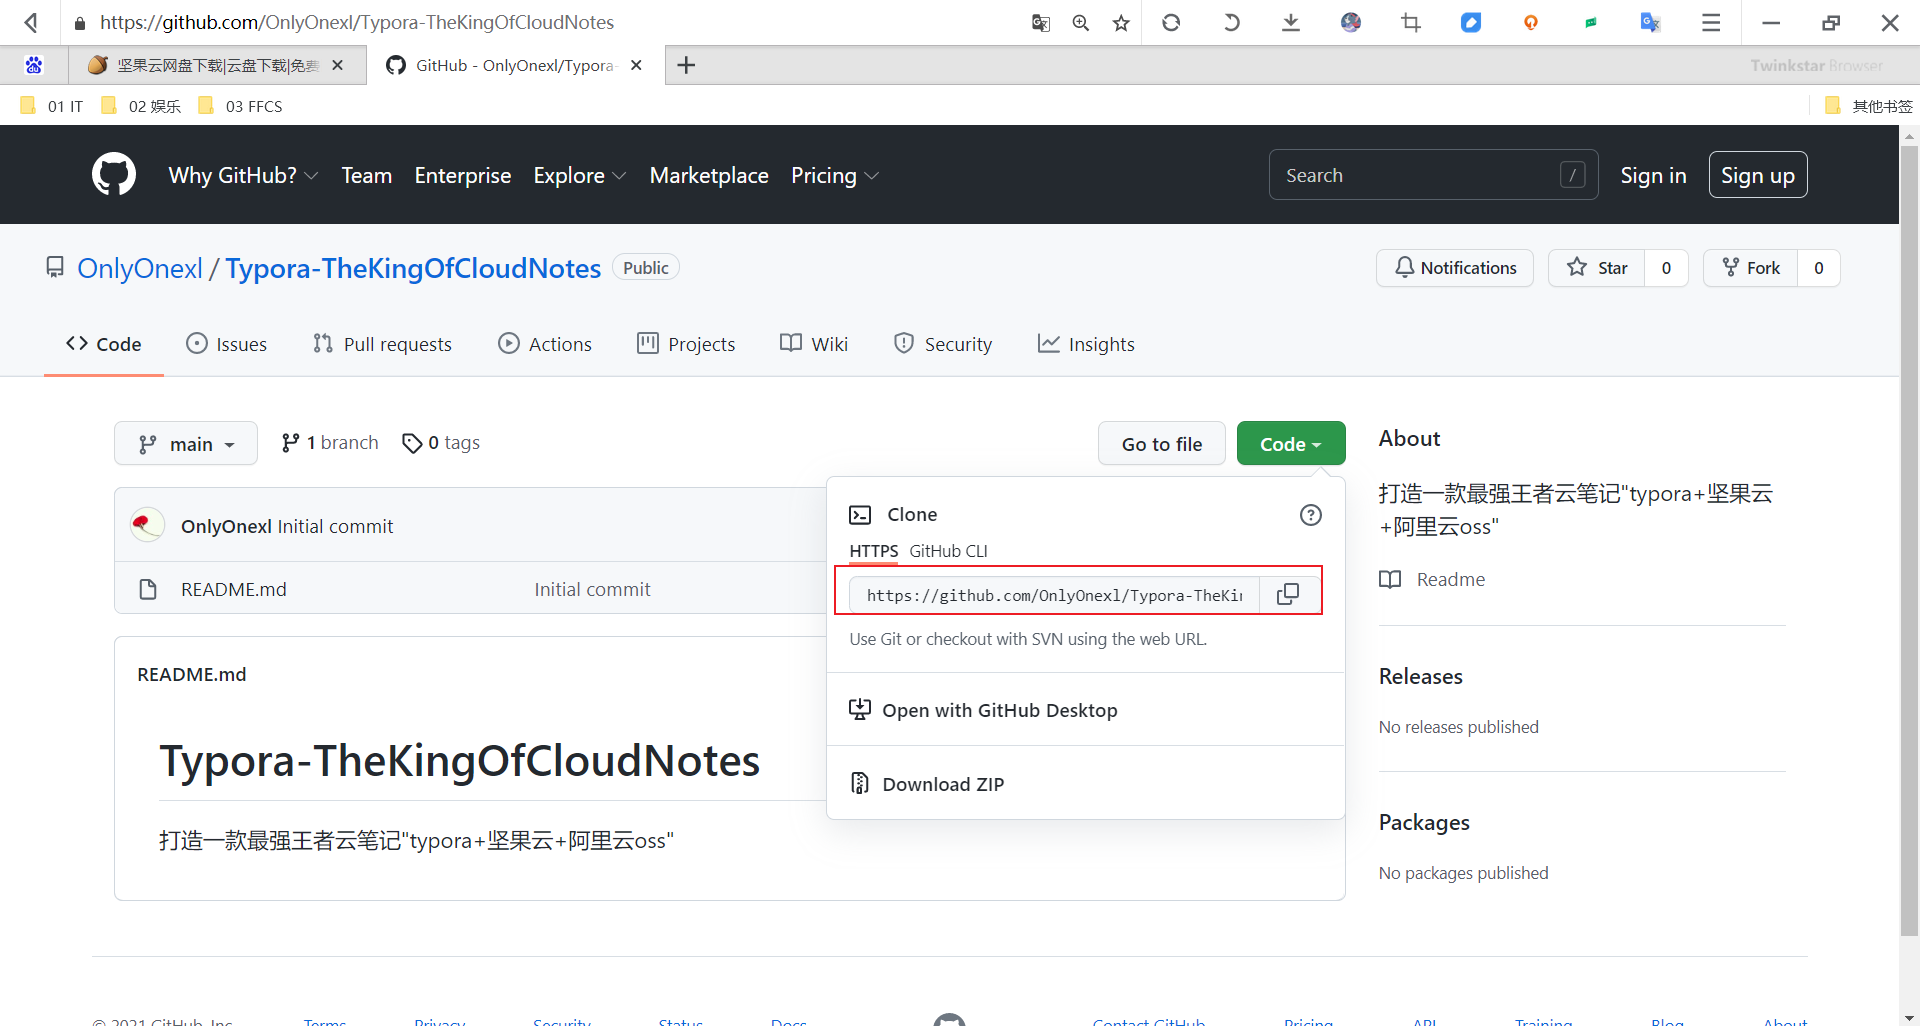Click the GitHub Octocat logo
The image size is (1920, 1026).
(x=114, y=175)
